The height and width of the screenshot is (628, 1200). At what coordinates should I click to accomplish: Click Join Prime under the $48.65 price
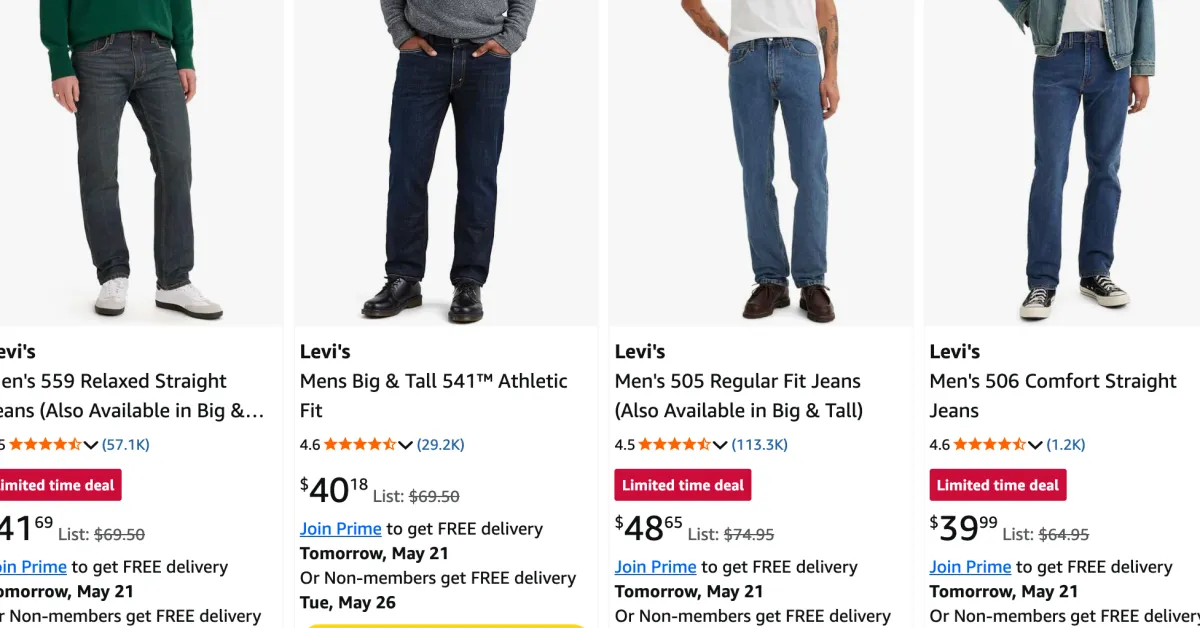656,567
